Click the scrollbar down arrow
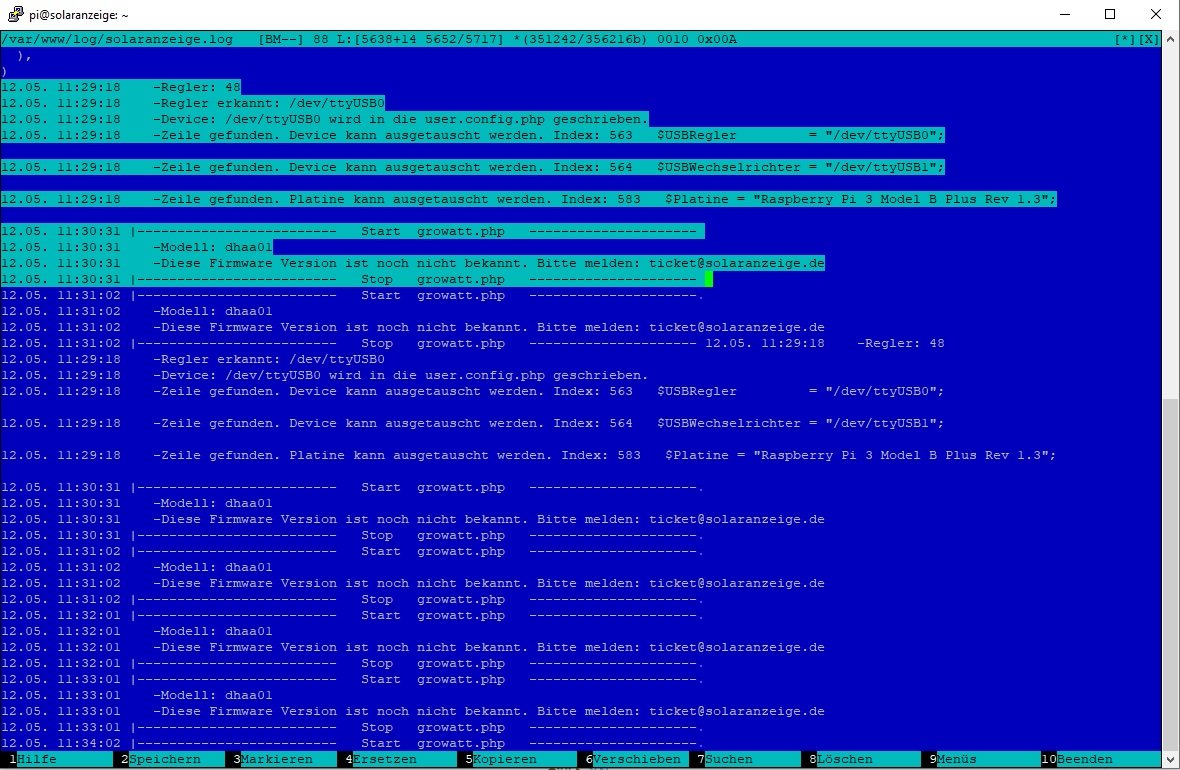The width and height of the screenshot is (1180, 770). 1170,760
